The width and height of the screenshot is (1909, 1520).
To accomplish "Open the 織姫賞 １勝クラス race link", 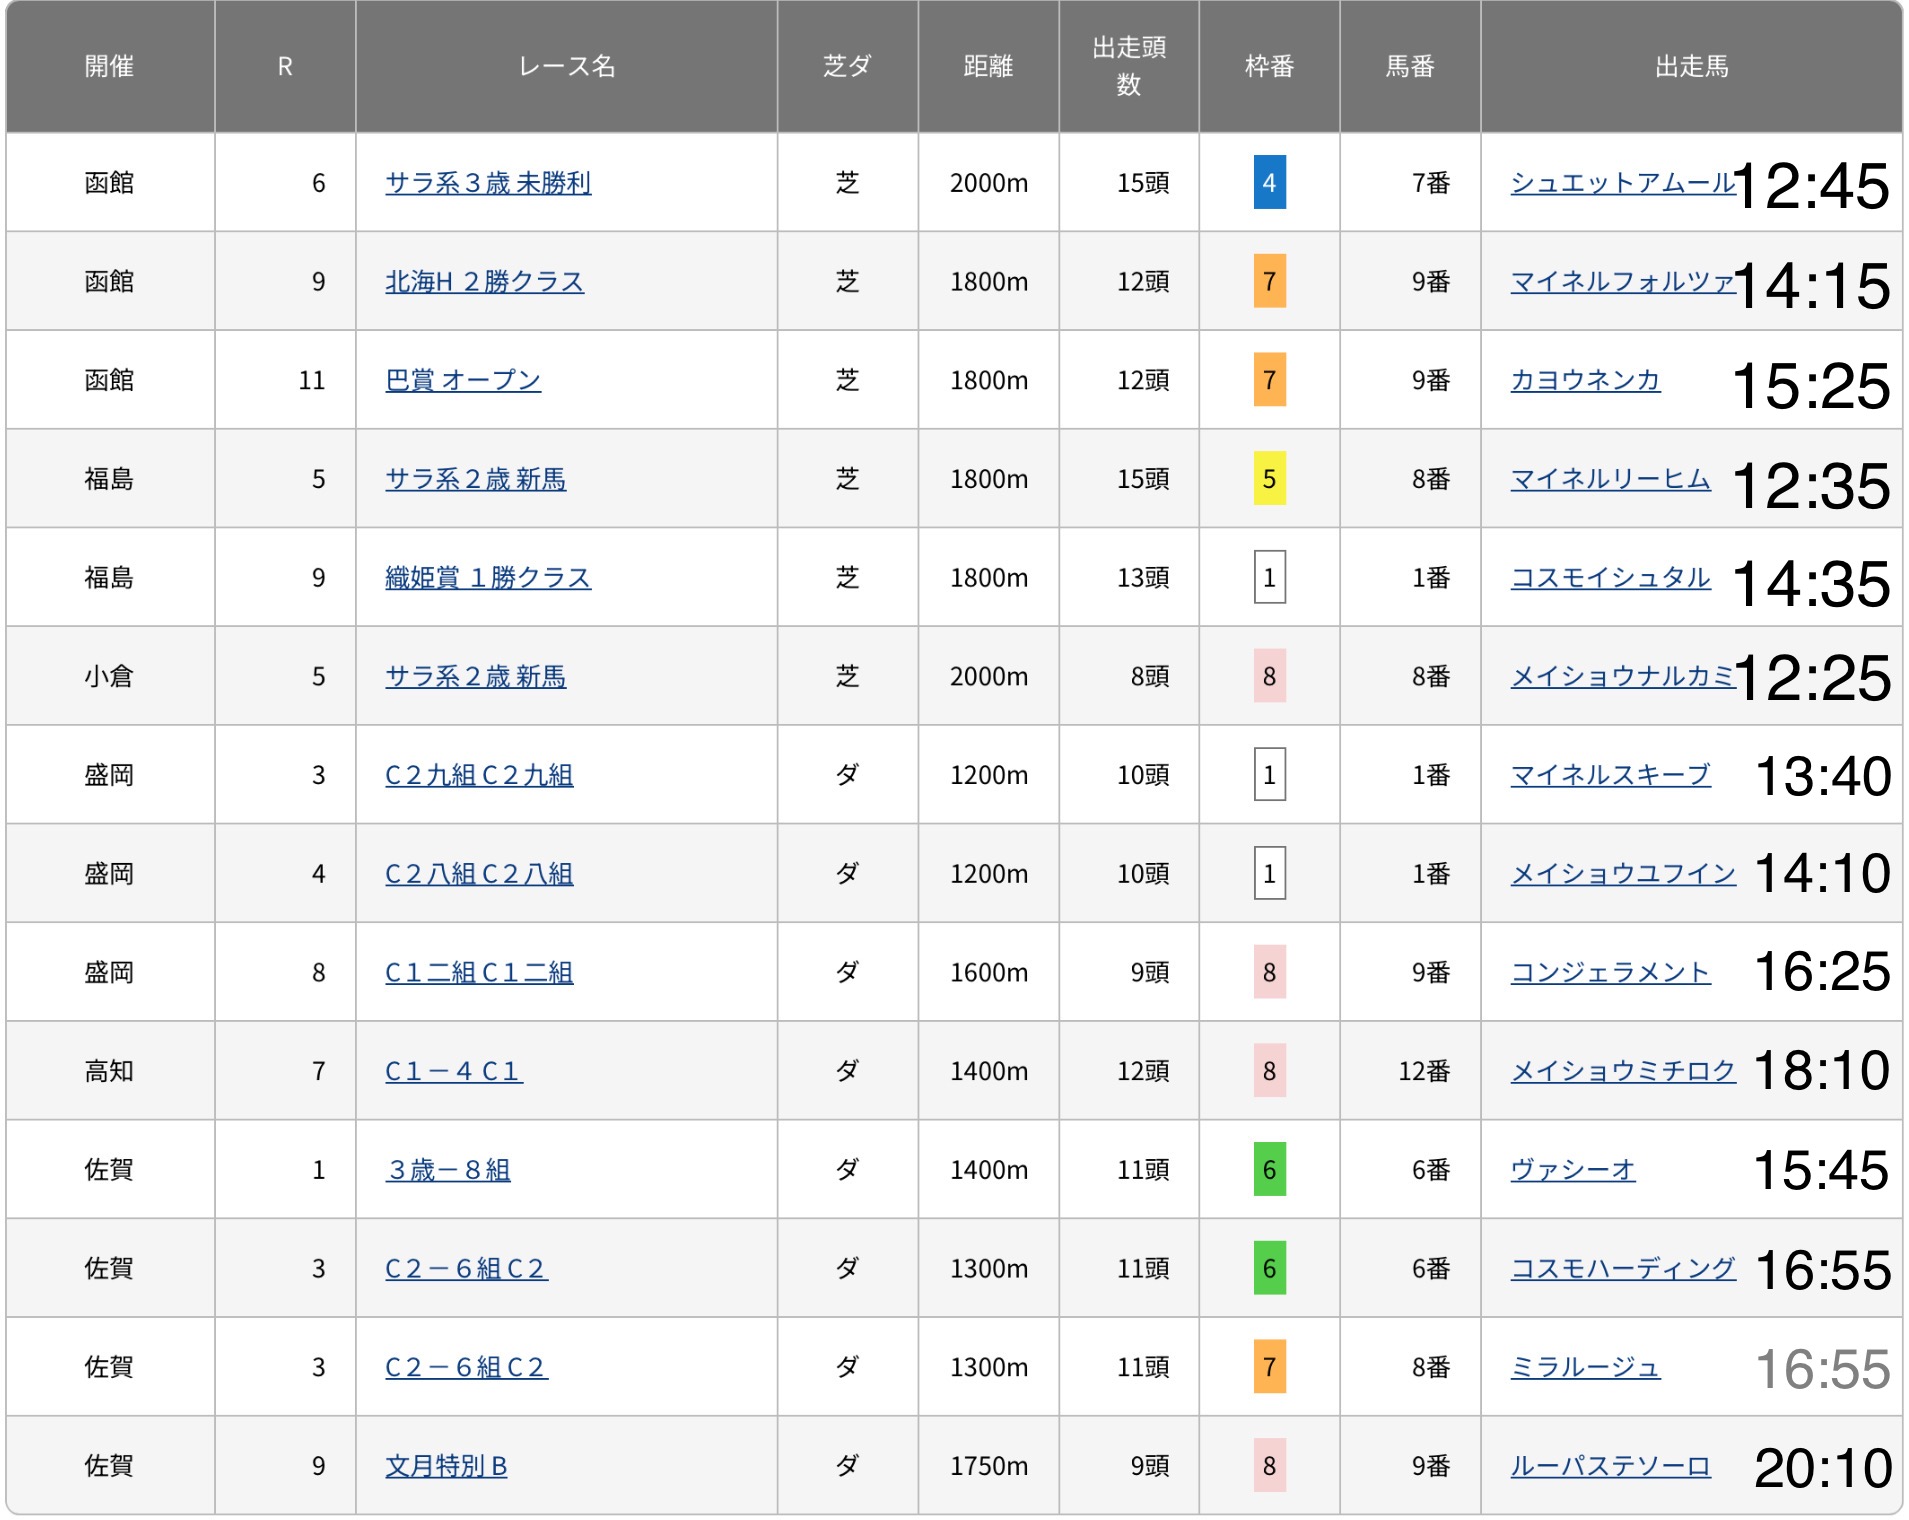I will point(488,578).
